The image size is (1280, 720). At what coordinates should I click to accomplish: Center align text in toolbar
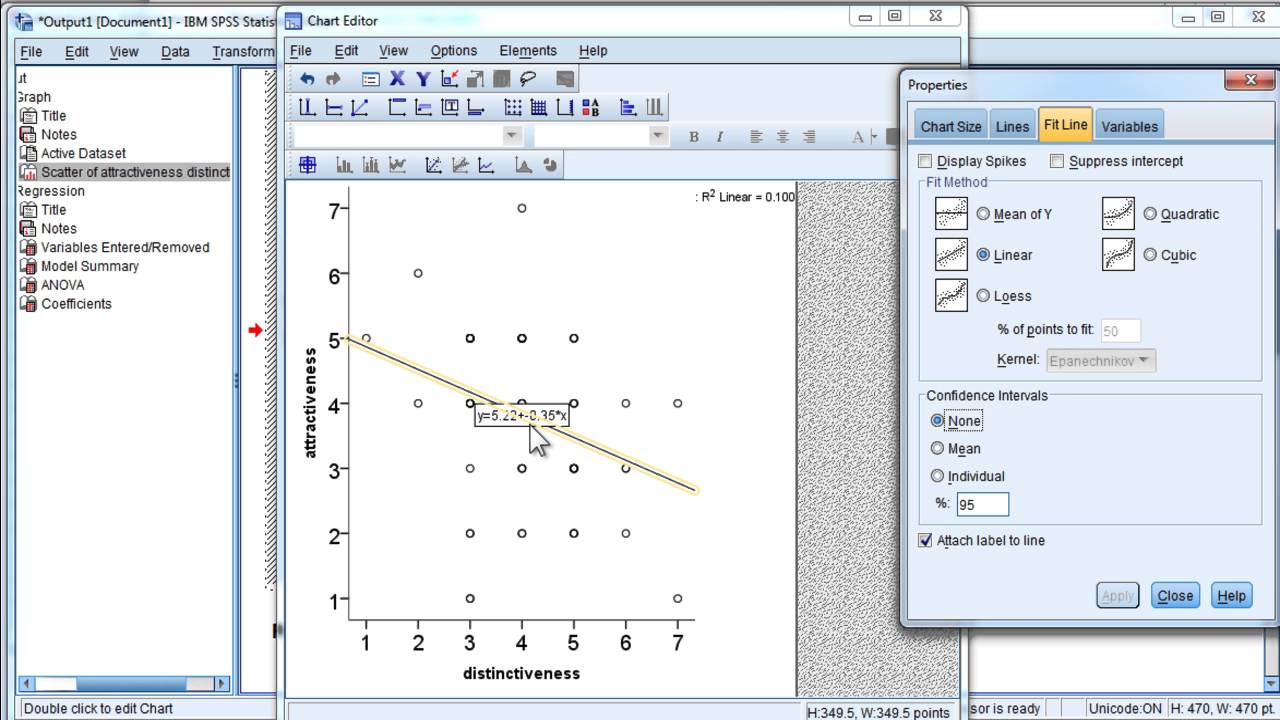pos(782,136)
